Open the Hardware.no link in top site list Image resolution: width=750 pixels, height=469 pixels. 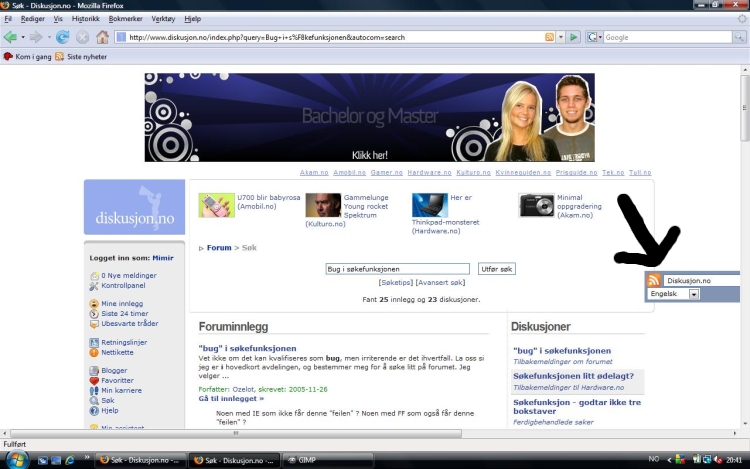(x=430, y=173)
